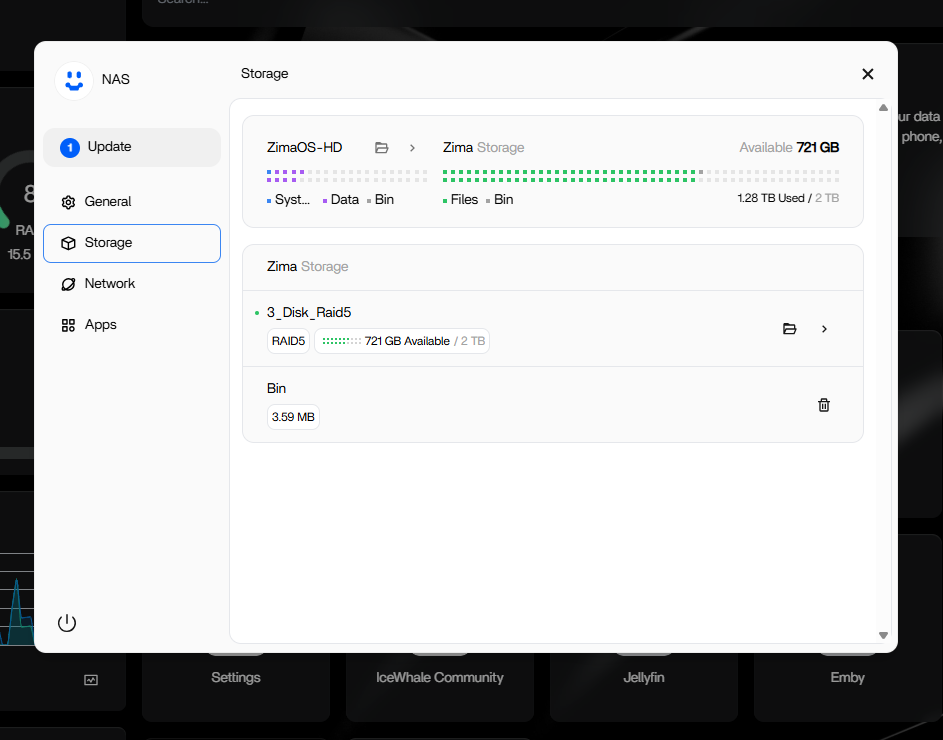Click the power icon in sidebar
The height and width of the screenshot is (740, 943).
[x=67, y=623]
